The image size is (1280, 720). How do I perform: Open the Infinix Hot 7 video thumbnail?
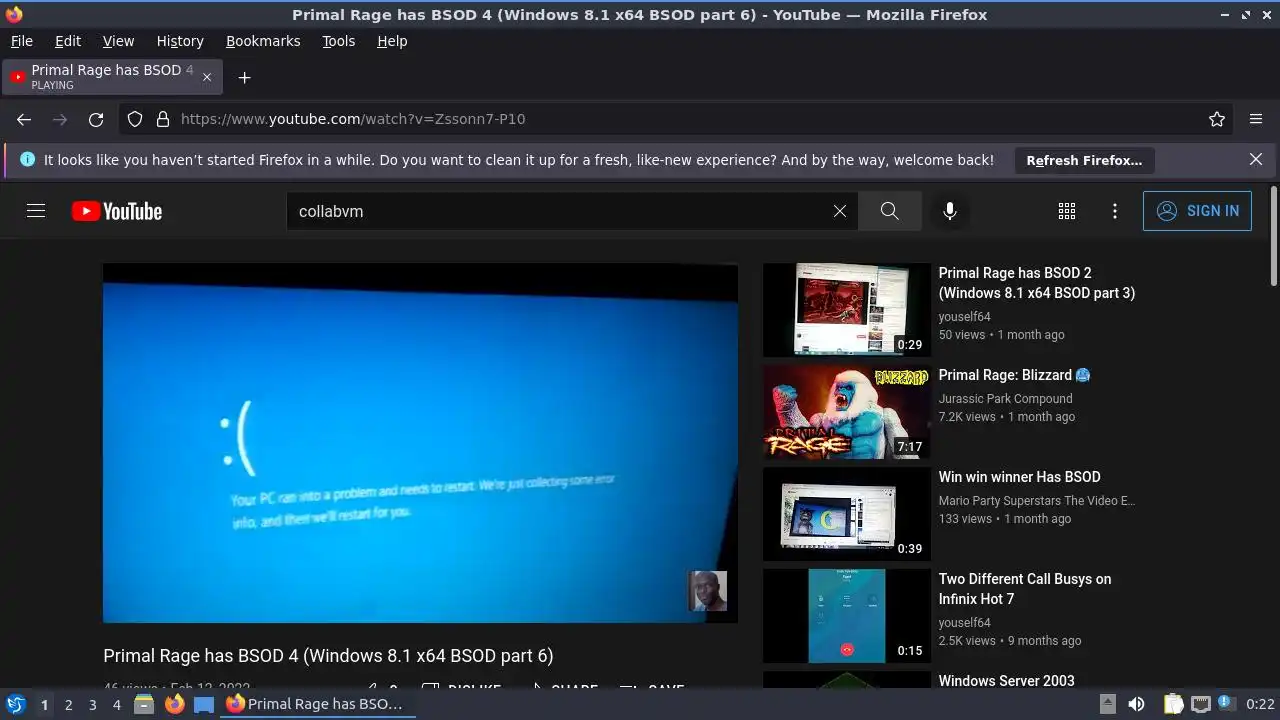click(x=847, y=616)
